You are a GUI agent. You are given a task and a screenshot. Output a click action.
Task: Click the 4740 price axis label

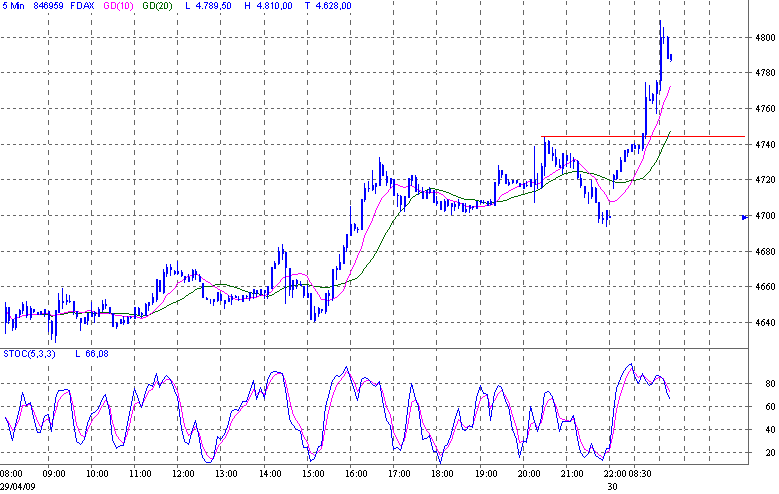(x=765, y=145)
